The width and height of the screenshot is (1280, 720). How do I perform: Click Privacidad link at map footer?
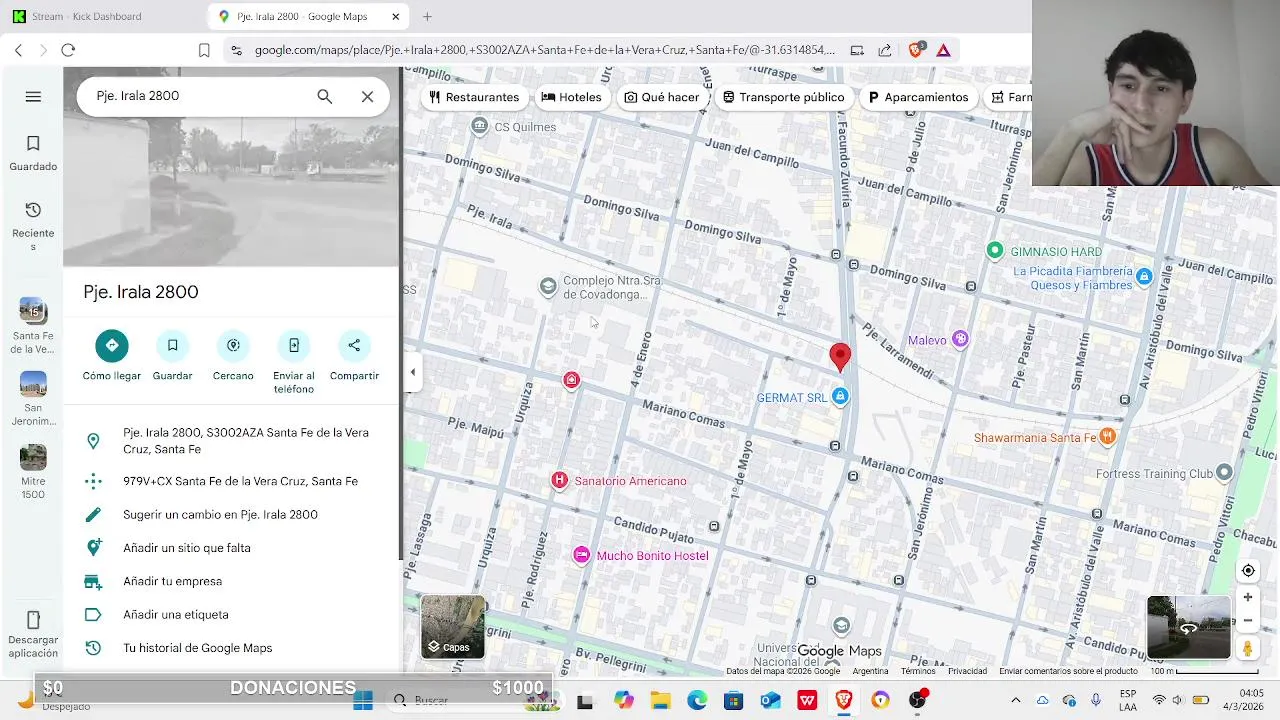[967, 671]
